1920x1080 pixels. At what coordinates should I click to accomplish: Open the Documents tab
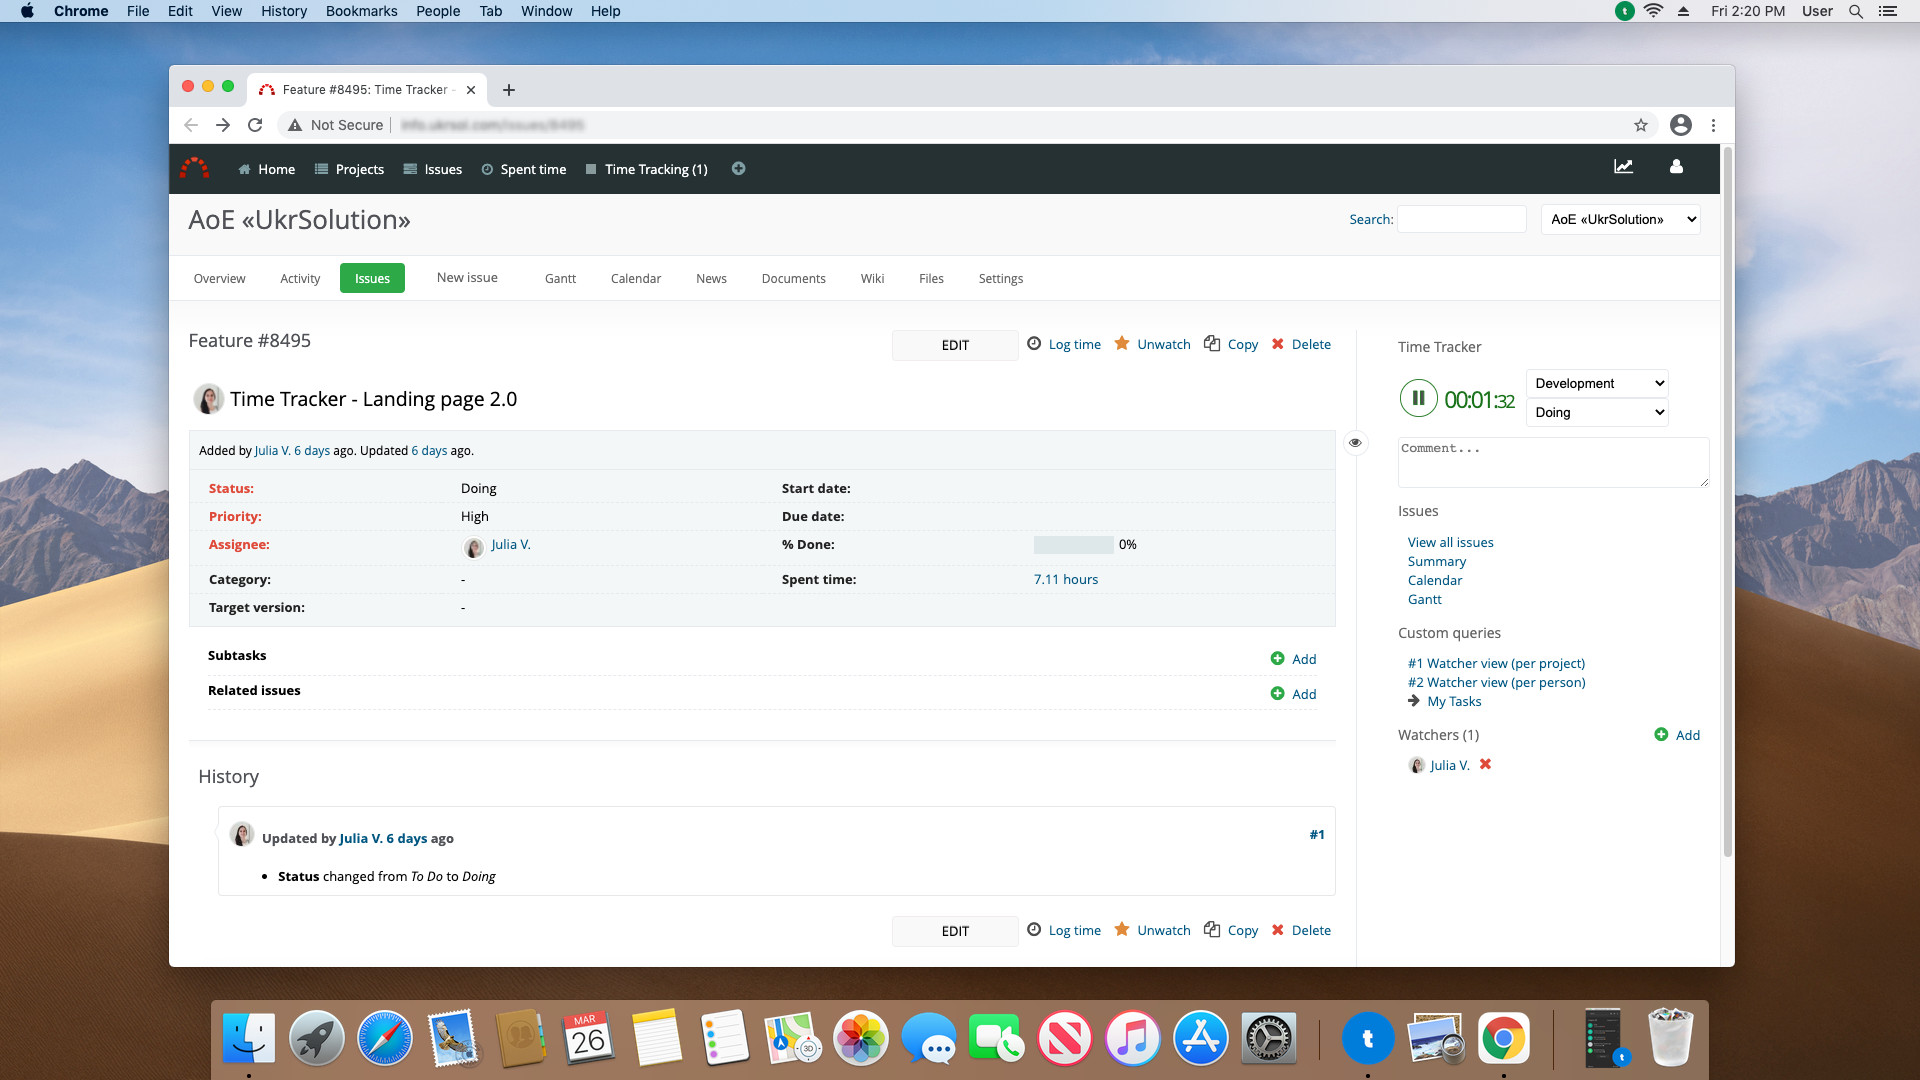(793, 278)
